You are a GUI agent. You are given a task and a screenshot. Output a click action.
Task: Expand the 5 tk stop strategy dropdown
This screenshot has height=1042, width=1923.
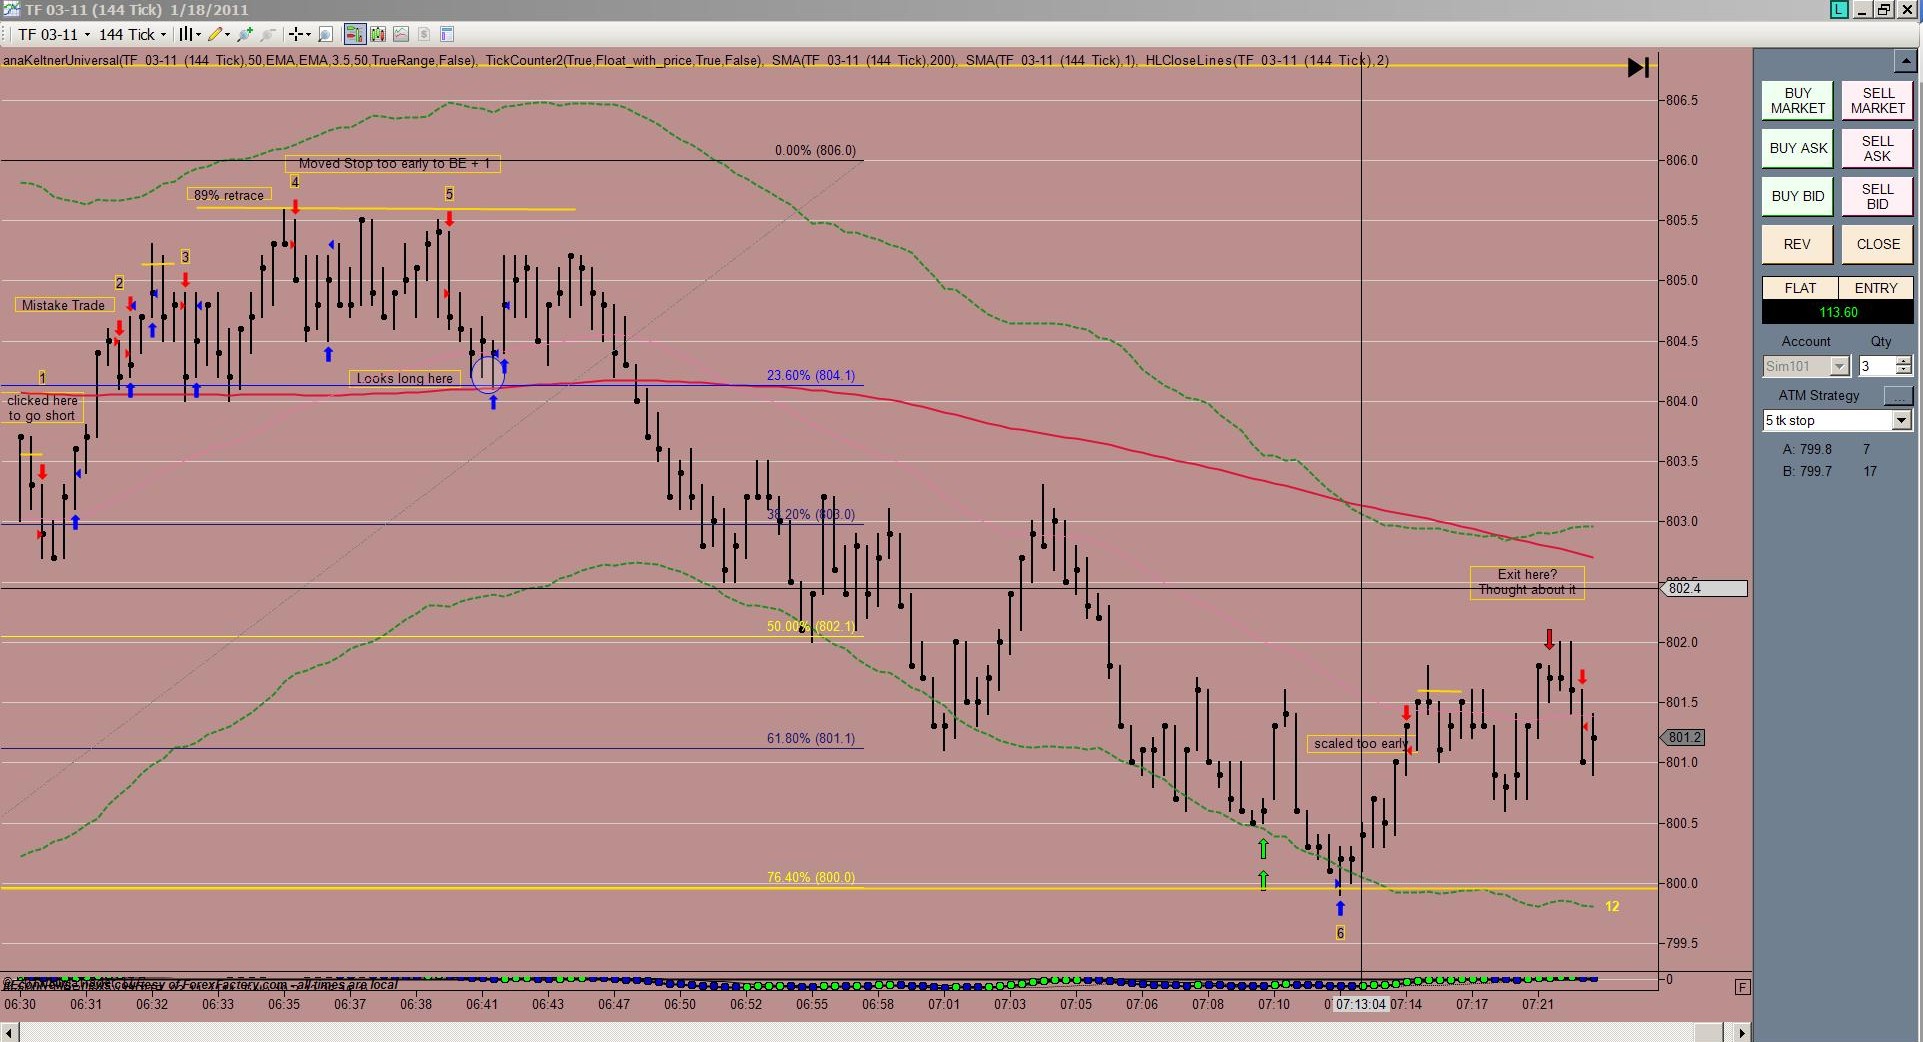(x=1902, y=421)
